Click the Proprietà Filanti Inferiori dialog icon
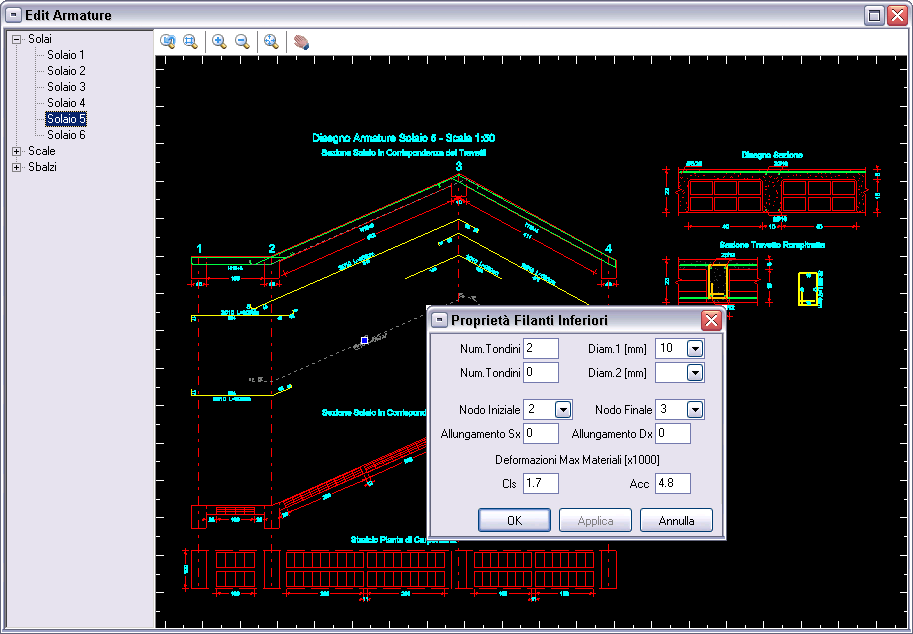Viewport: 913px width, 634px height. (x=439, y=320)
